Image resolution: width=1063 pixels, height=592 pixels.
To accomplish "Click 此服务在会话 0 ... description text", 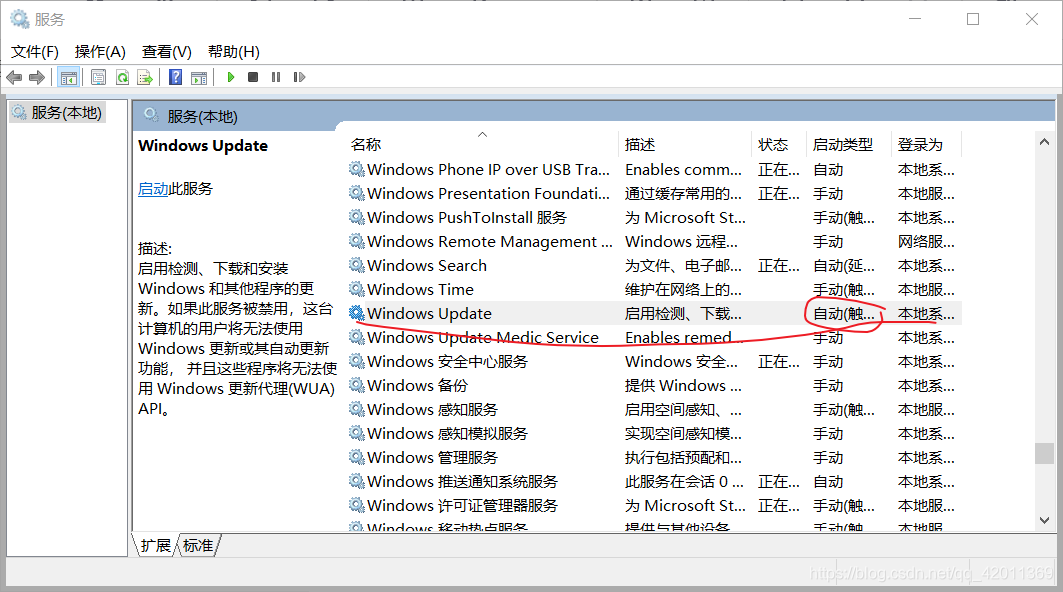I will click(684, 481).
